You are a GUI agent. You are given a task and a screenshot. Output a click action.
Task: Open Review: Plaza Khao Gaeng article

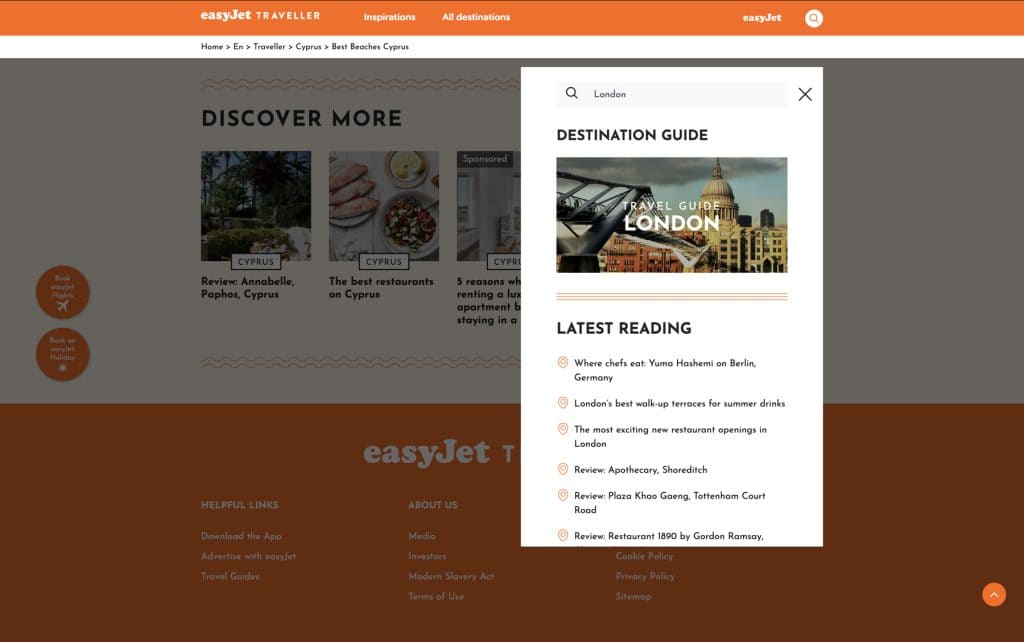pos(669,502)
